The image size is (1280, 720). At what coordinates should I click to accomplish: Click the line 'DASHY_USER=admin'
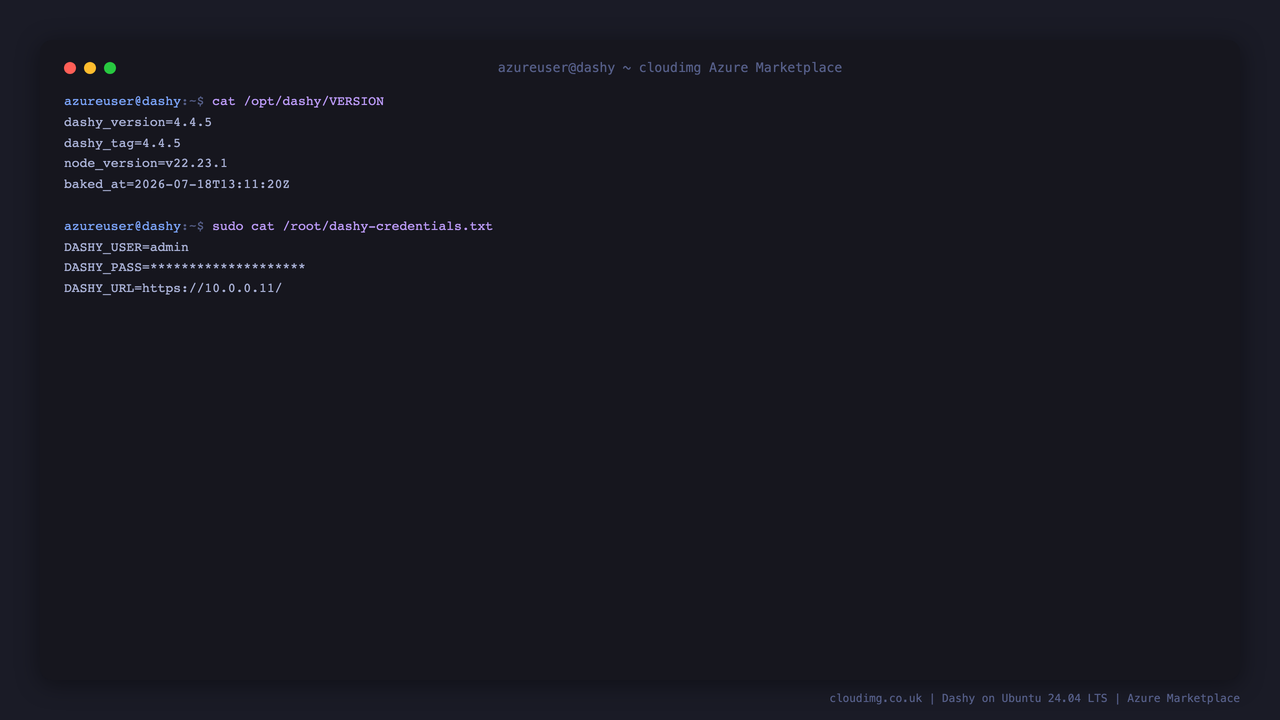click(126, 247)
